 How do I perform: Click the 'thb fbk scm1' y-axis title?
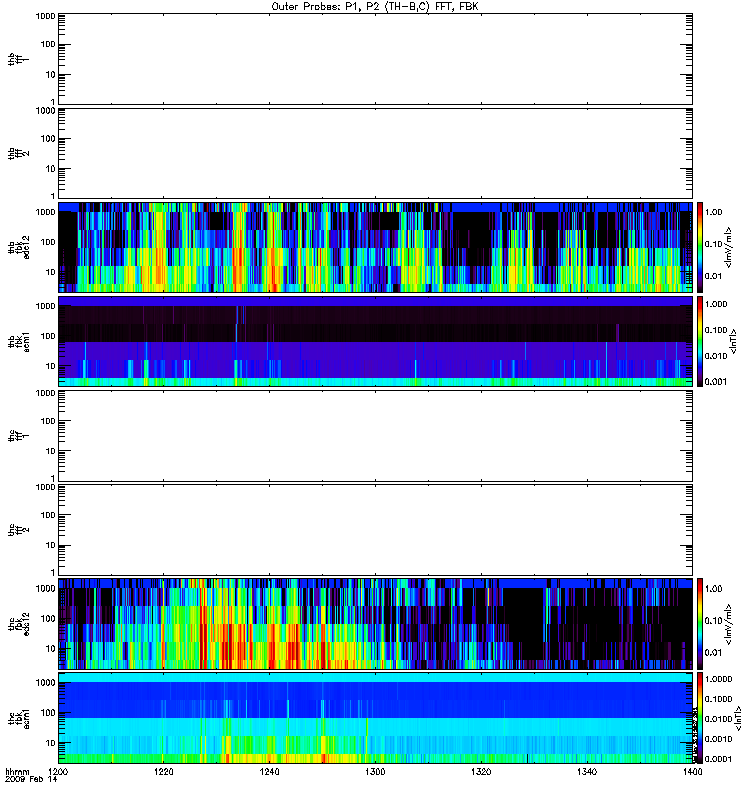19,342
